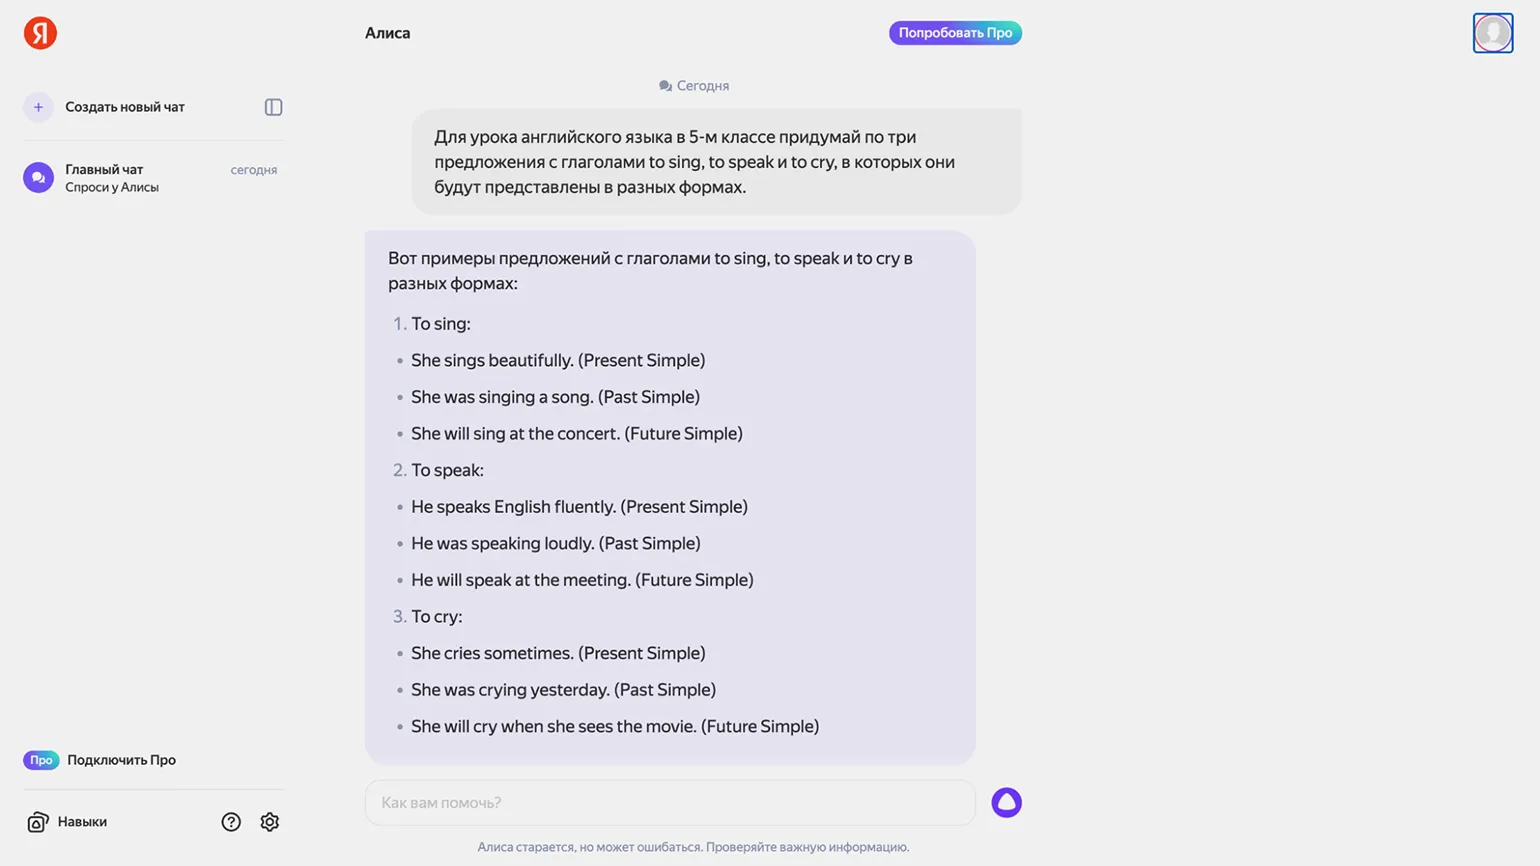Click the Сегодня date label
Image resolution: width=1540 pixels, height=866 pixels.
point(702,86)
